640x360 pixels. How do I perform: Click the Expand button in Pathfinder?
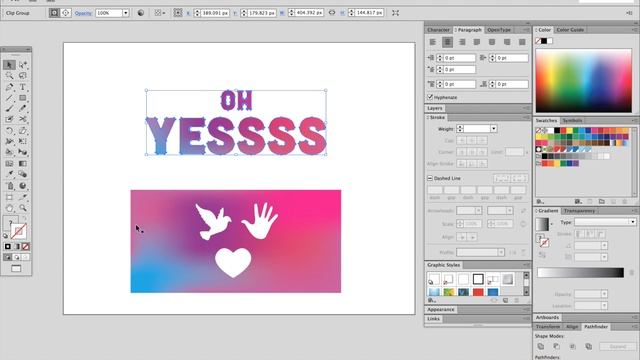[618, 346]
